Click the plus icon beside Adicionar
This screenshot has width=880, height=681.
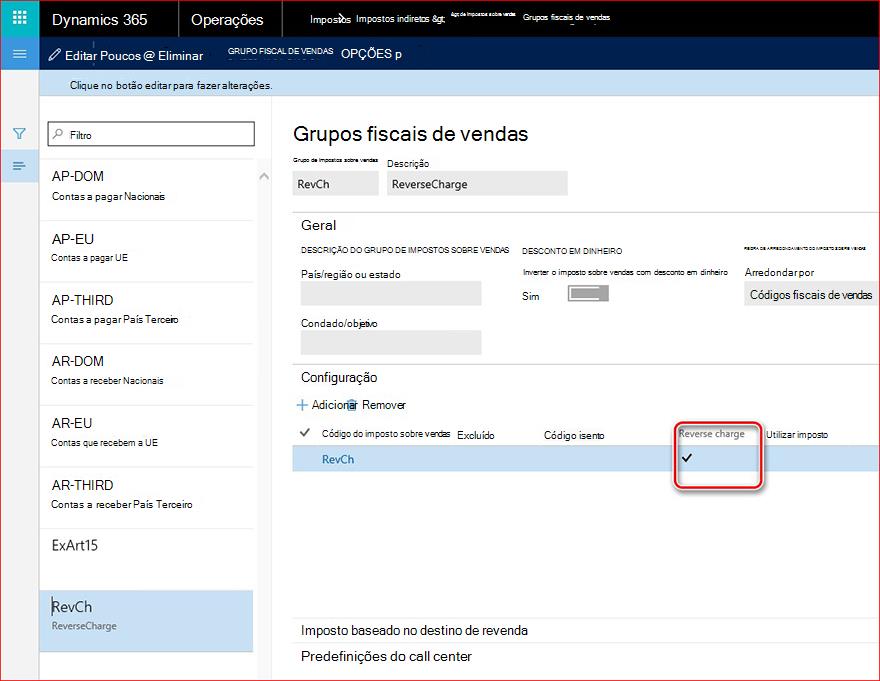tap(302, 405)
